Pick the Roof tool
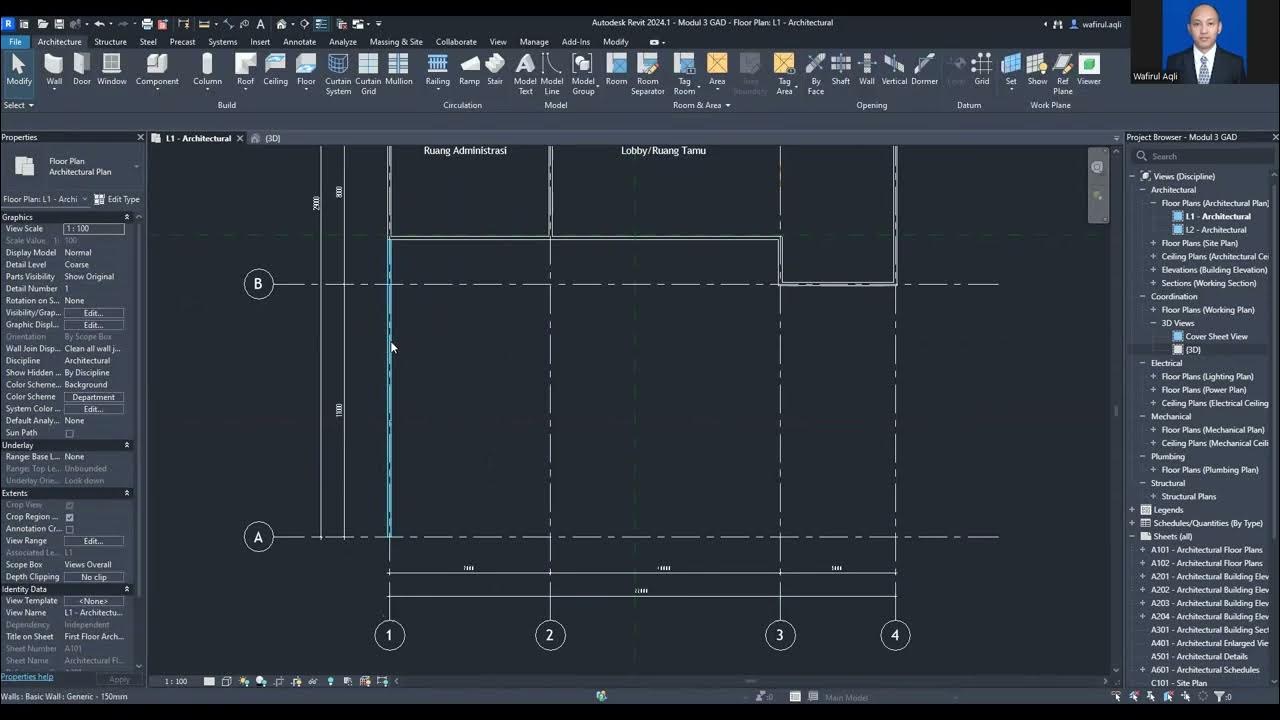The image size is (1280, 720). tap(245, 70)
